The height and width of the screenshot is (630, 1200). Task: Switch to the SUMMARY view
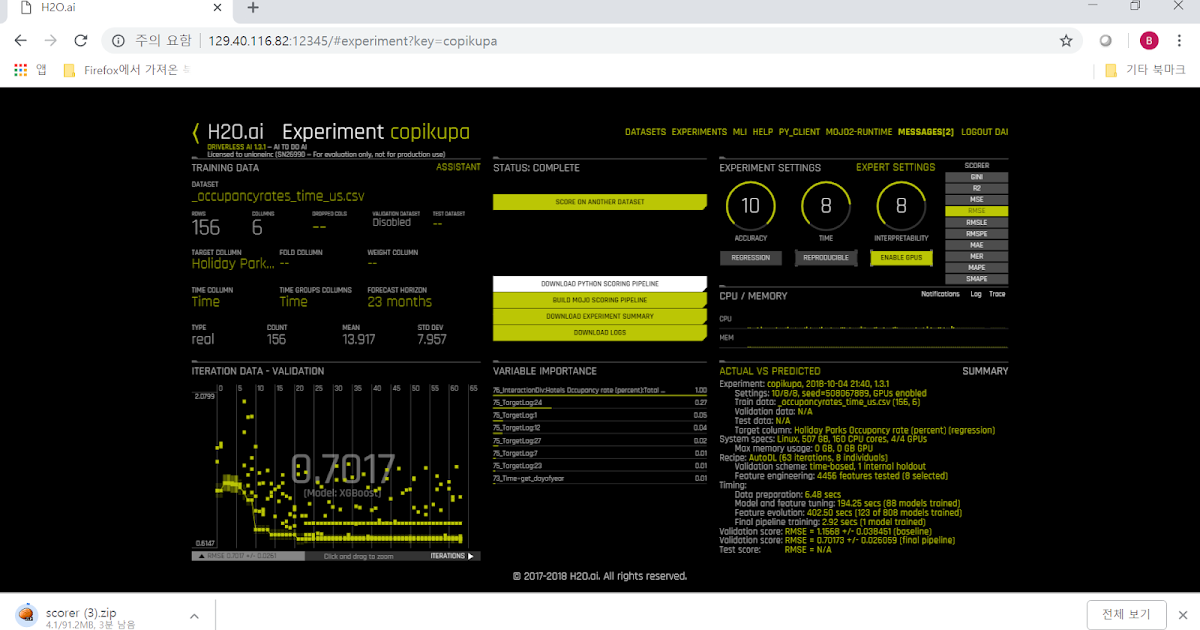tap(985, 371)
